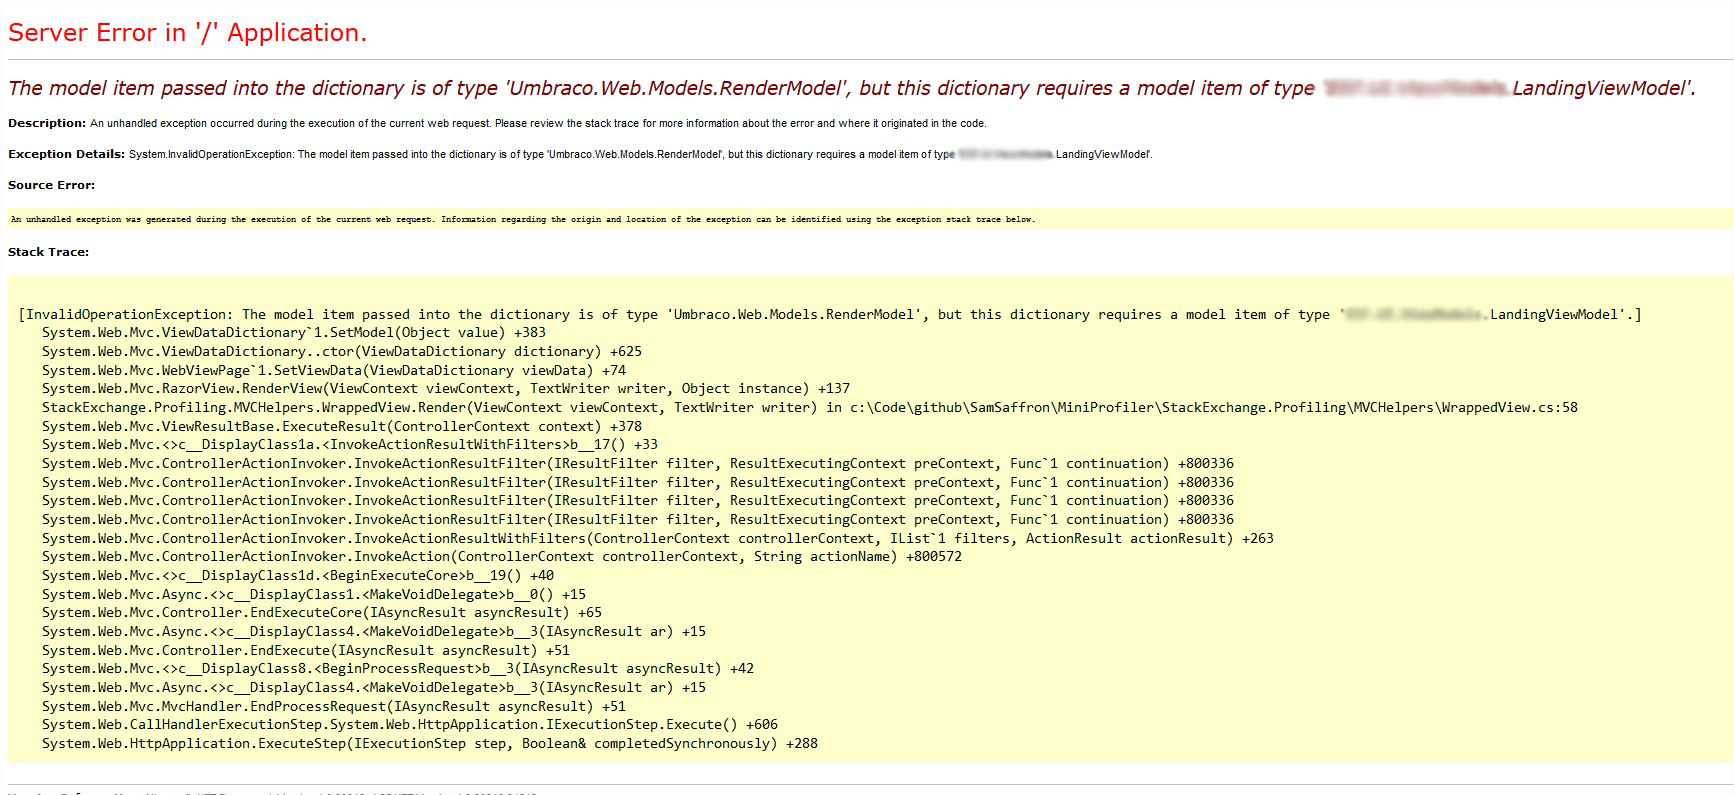Click the ViewDataDictionary..ctor stack line
The height and width of the screenshot is (795, 1734).
[341, 352]
